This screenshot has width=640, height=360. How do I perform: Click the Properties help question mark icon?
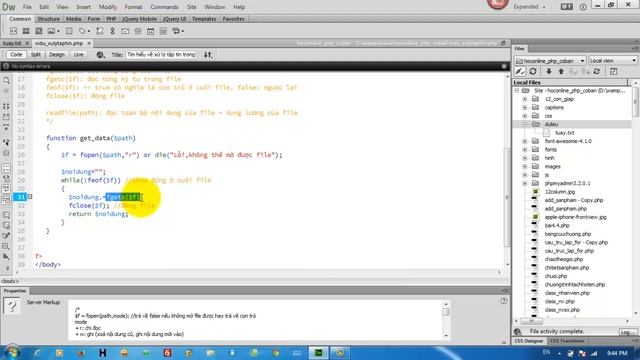(504, 301)
